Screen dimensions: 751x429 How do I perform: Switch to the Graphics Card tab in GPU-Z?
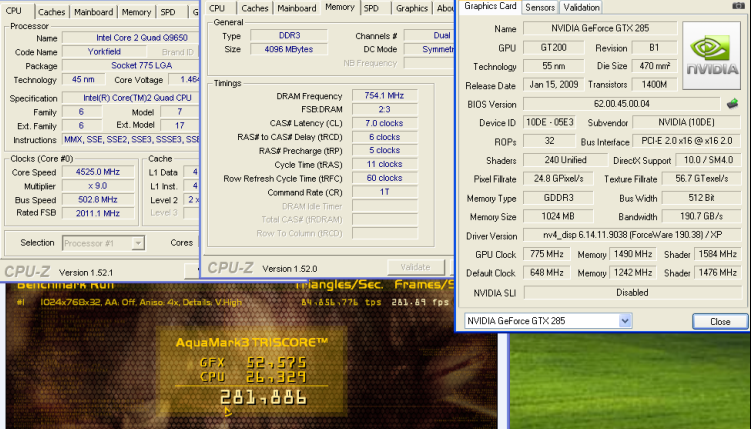point(490,7)
